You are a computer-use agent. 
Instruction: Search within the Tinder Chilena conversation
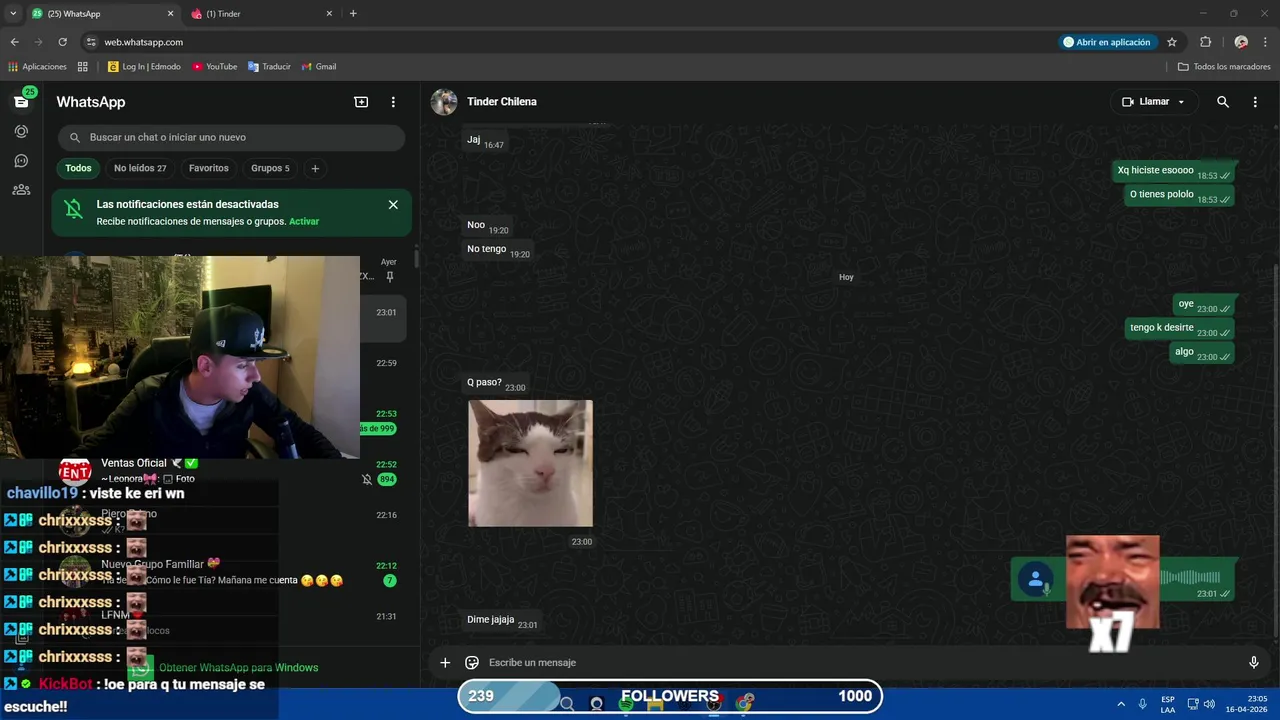[x=1222, y=102]
